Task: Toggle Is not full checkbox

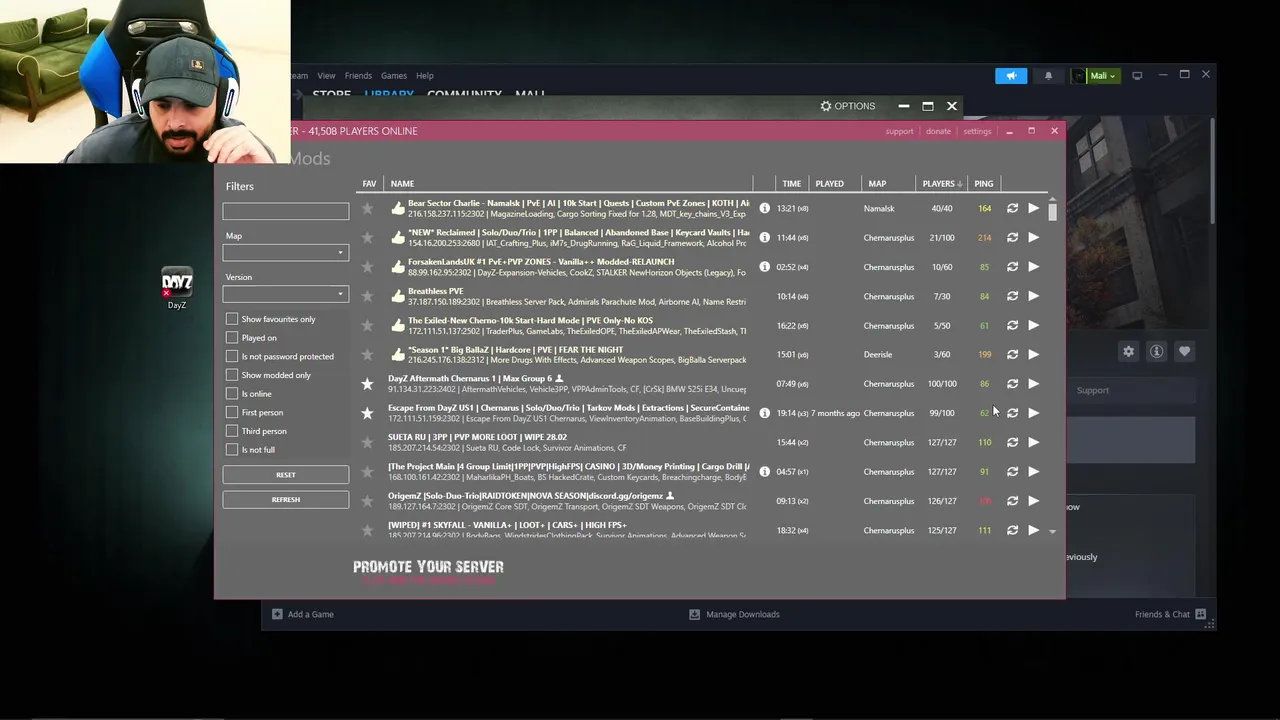Action: pyautogui.click(x=232, y=450)
